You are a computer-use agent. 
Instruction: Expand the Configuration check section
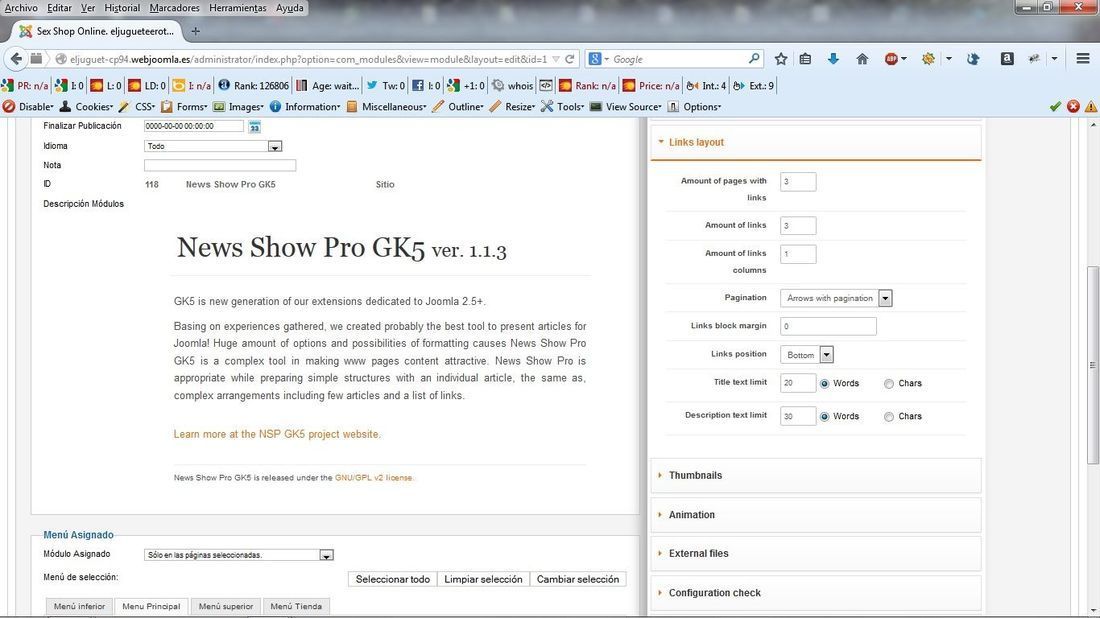coord(816,593)
